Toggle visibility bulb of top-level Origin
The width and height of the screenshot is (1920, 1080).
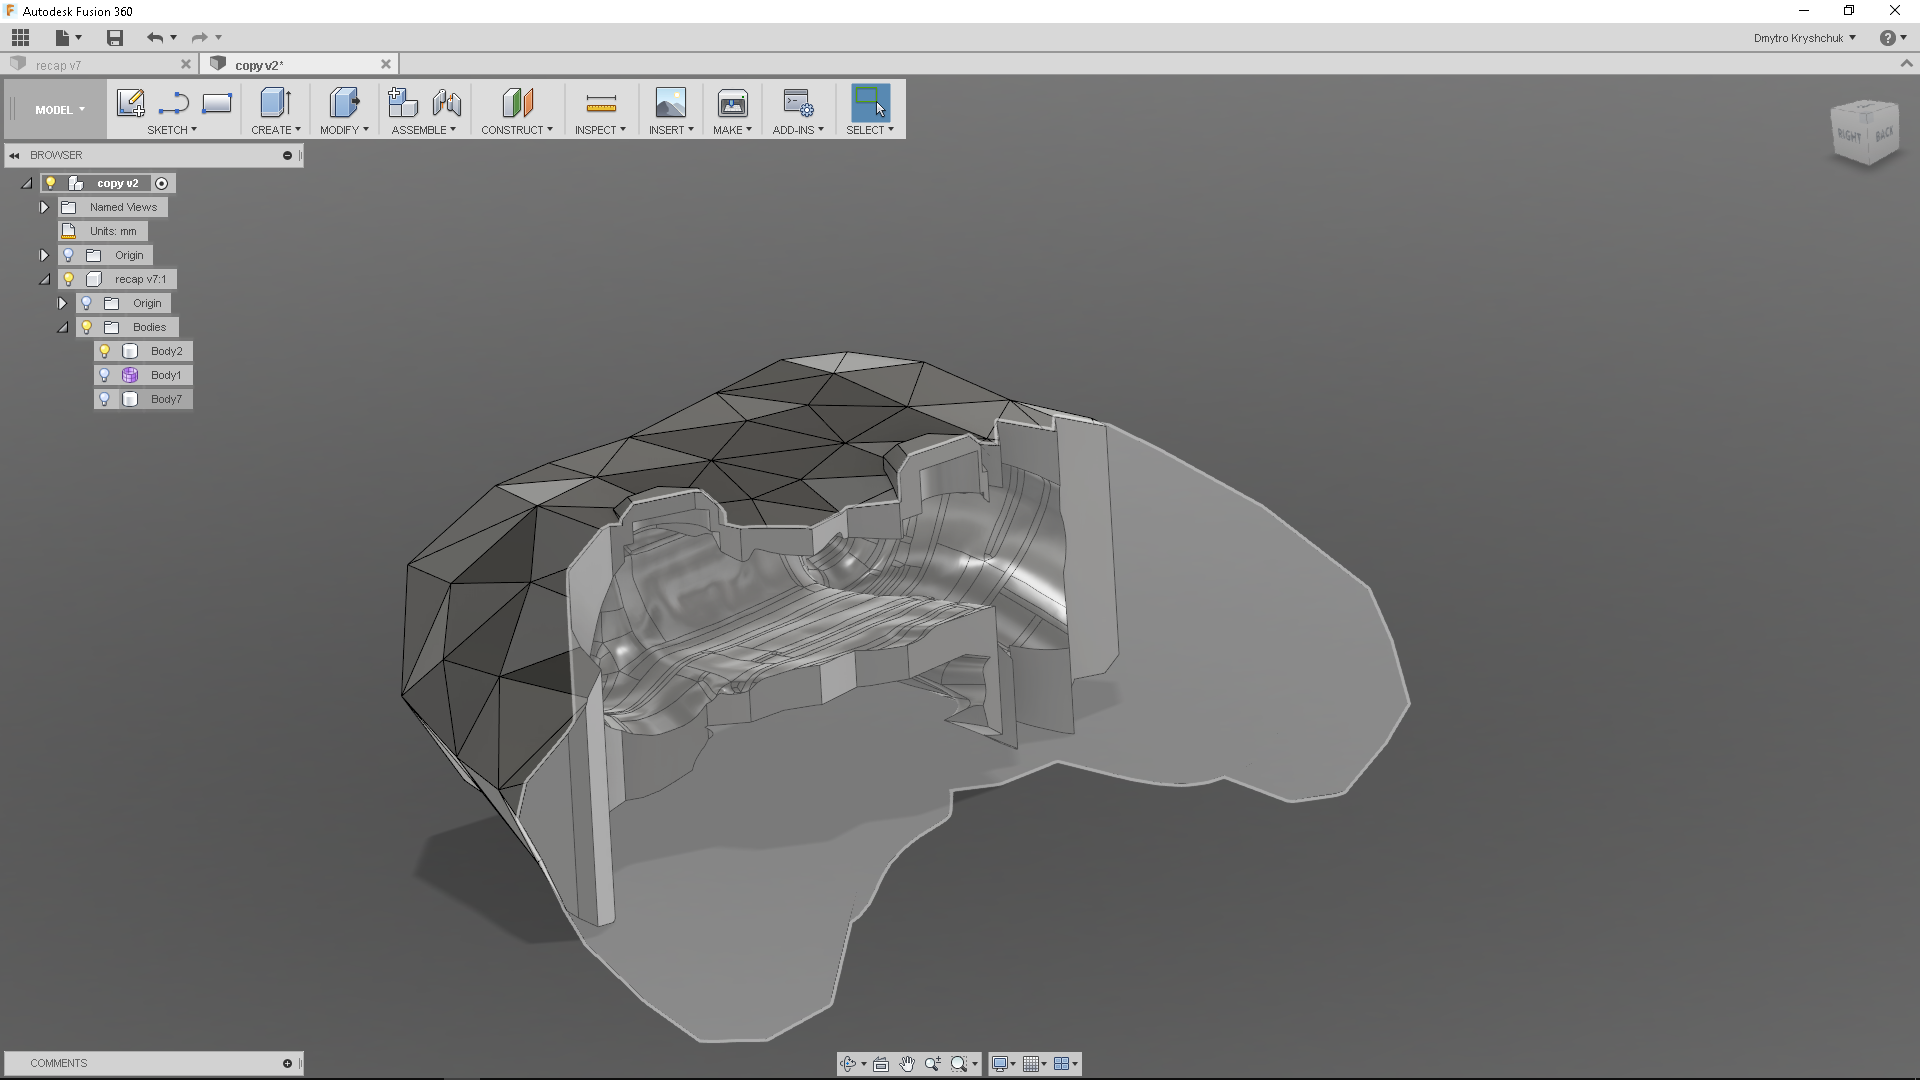click(69, 255)
